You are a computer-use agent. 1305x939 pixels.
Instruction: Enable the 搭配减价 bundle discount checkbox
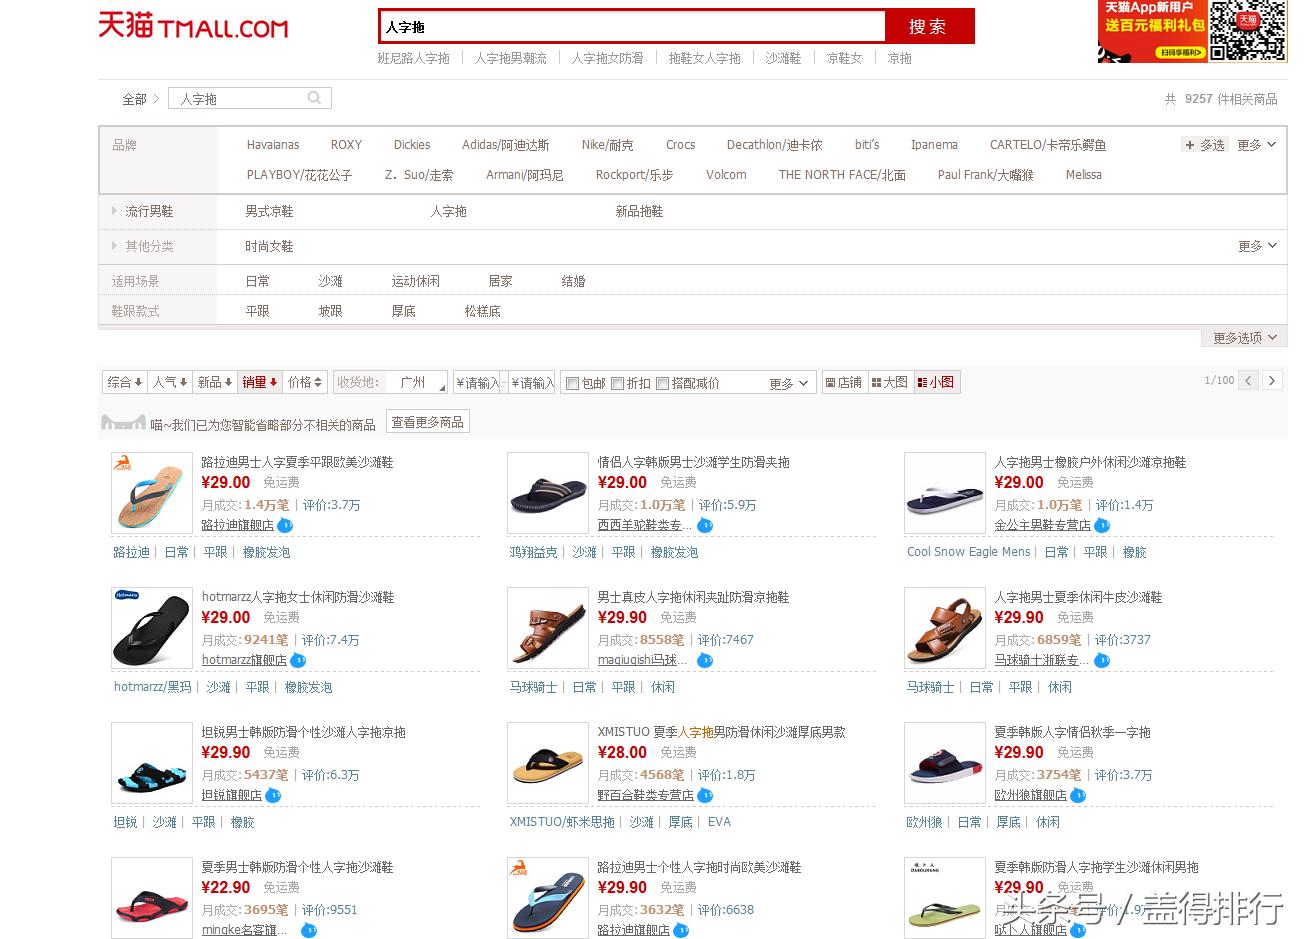coord(664,382)
